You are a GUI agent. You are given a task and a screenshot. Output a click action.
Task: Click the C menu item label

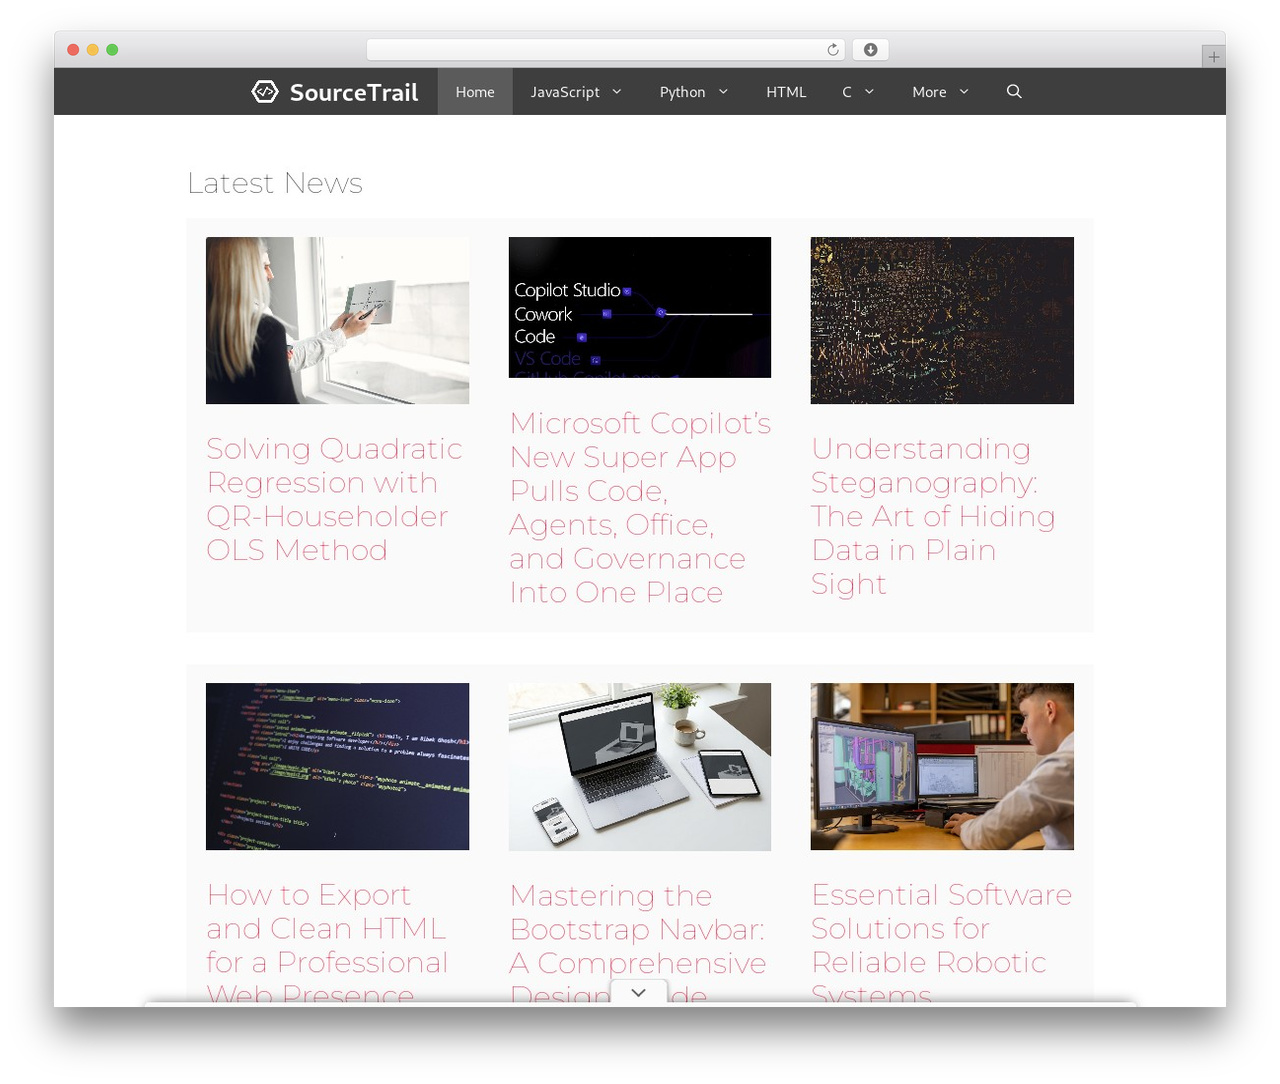click(847, 92)
